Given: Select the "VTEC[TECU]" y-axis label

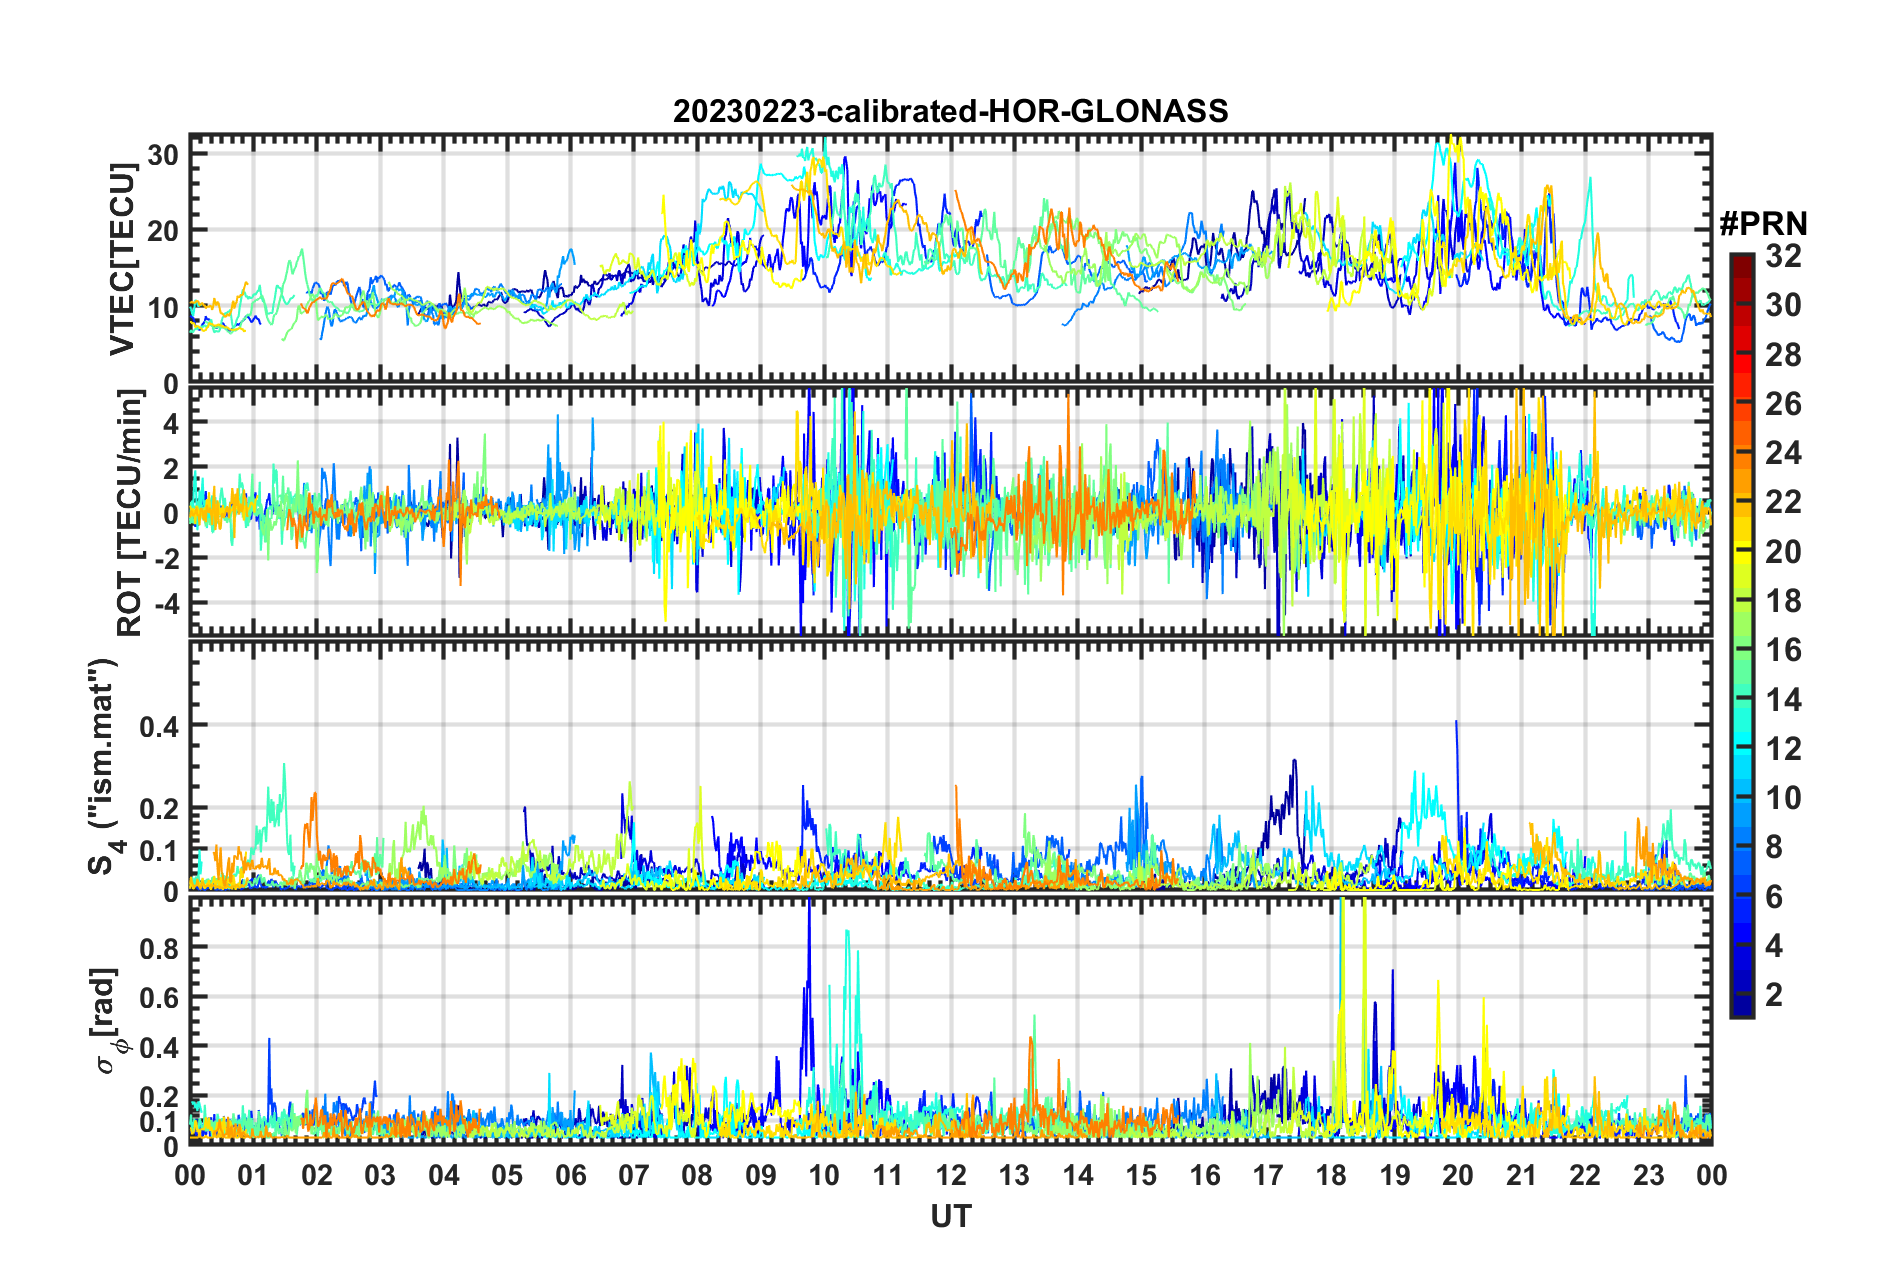Looking at the screenshot, I should (x=122, y=260).
